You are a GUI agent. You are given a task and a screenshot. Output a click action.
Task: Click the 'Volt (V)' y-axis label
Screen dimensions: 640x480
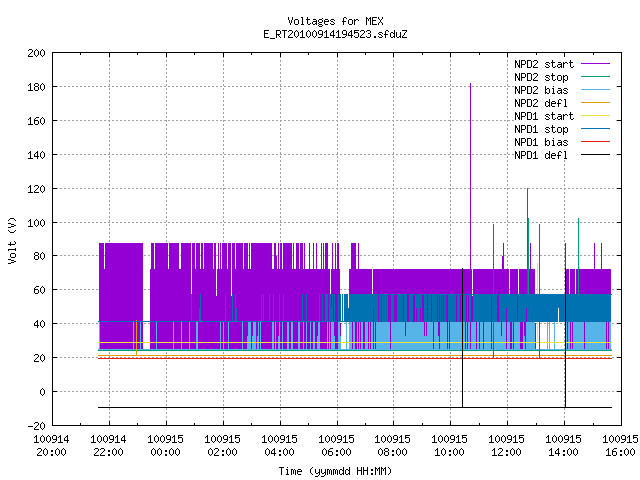(x=12, y=240)
